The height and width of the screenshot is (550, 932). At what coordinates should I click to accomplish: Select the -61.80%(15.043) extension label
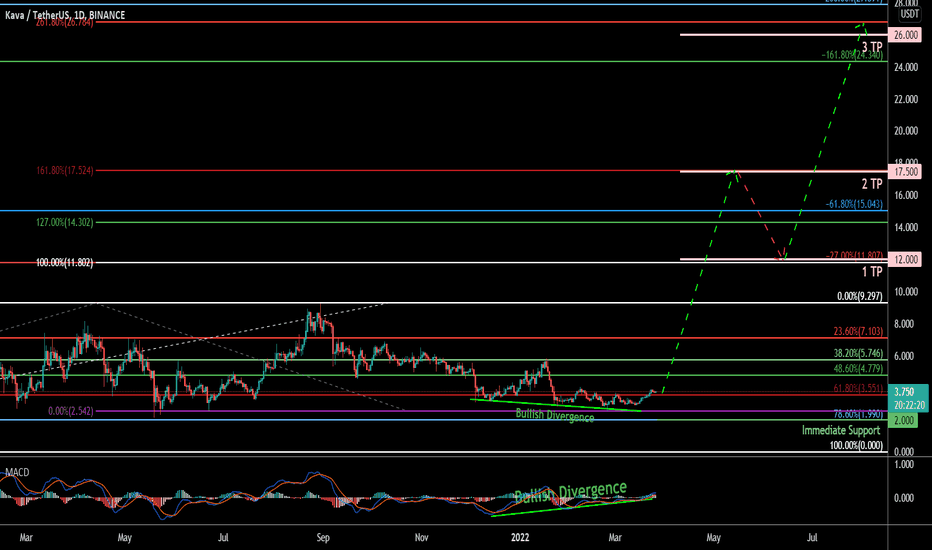click(854, 204)
